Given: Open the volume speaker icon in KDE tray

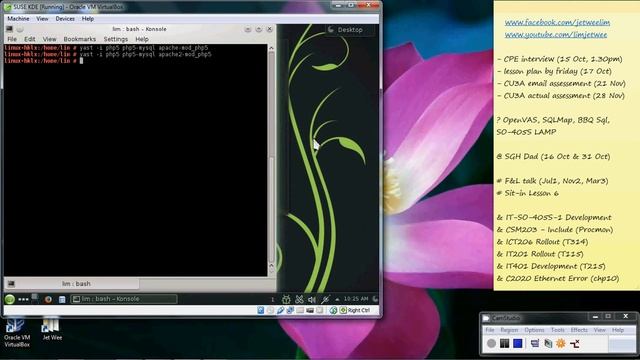Looking at the screenshot, I should point(312,299).
